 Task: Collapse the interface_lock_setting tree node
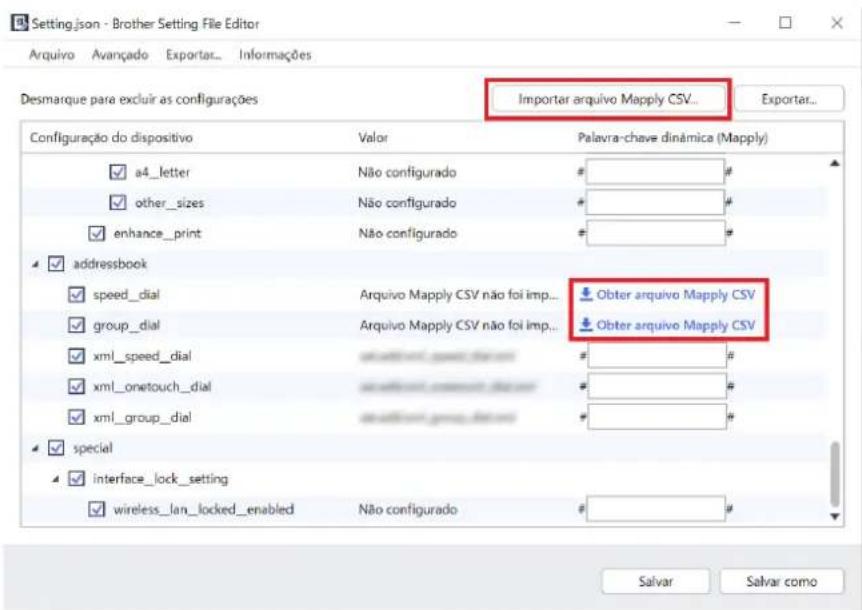(x=56, y=479)
